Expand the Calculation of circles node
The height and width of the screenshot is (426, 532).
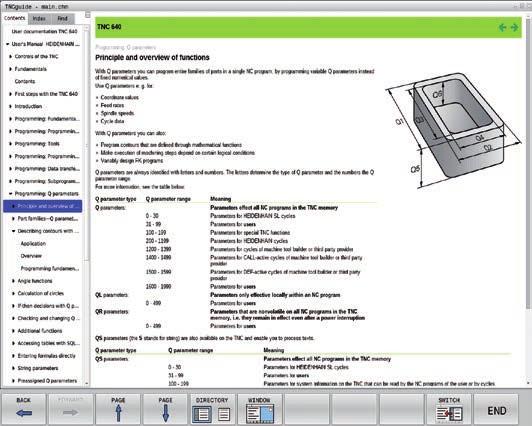(14, 293)
